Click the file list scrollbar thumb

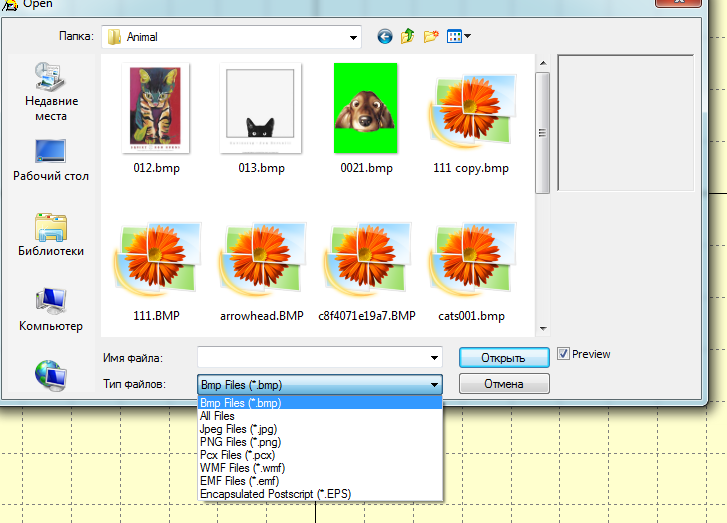coord(542,133)
